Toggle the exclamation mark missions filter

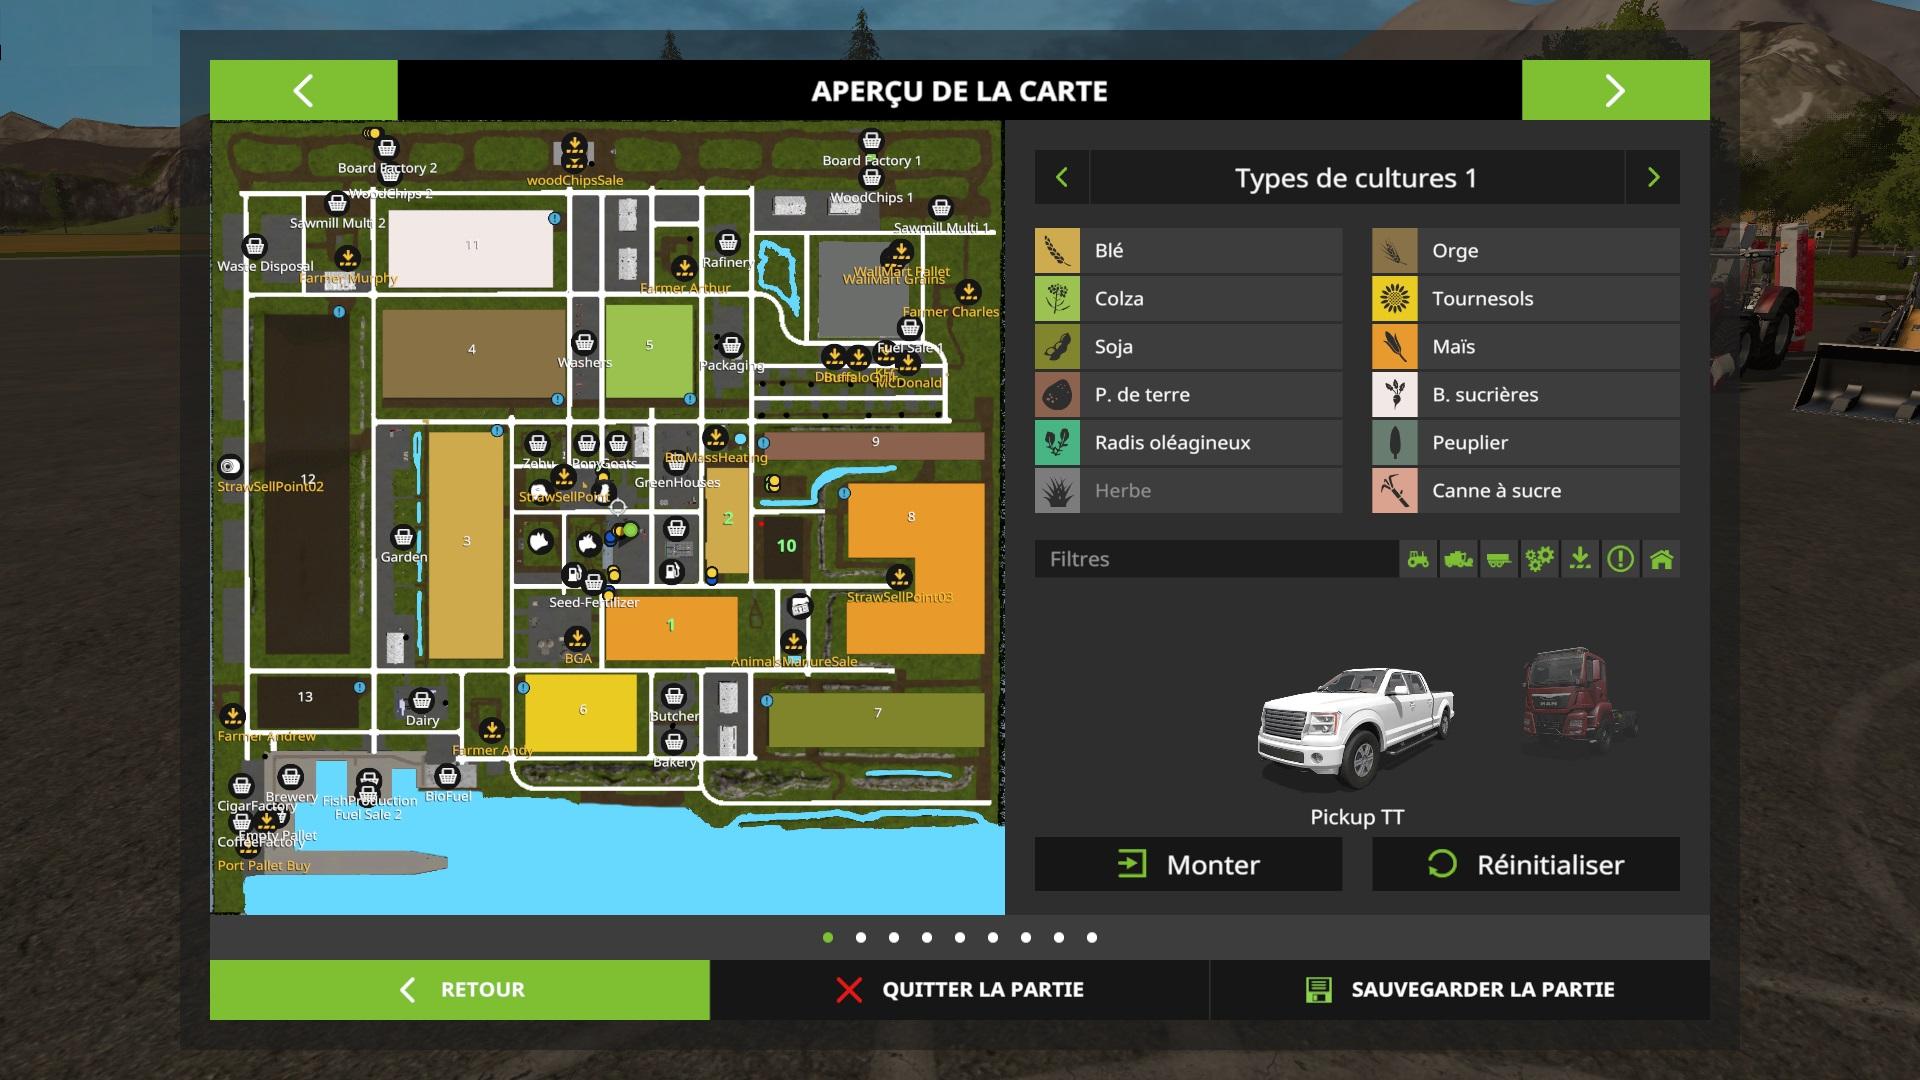[1620, 559]
